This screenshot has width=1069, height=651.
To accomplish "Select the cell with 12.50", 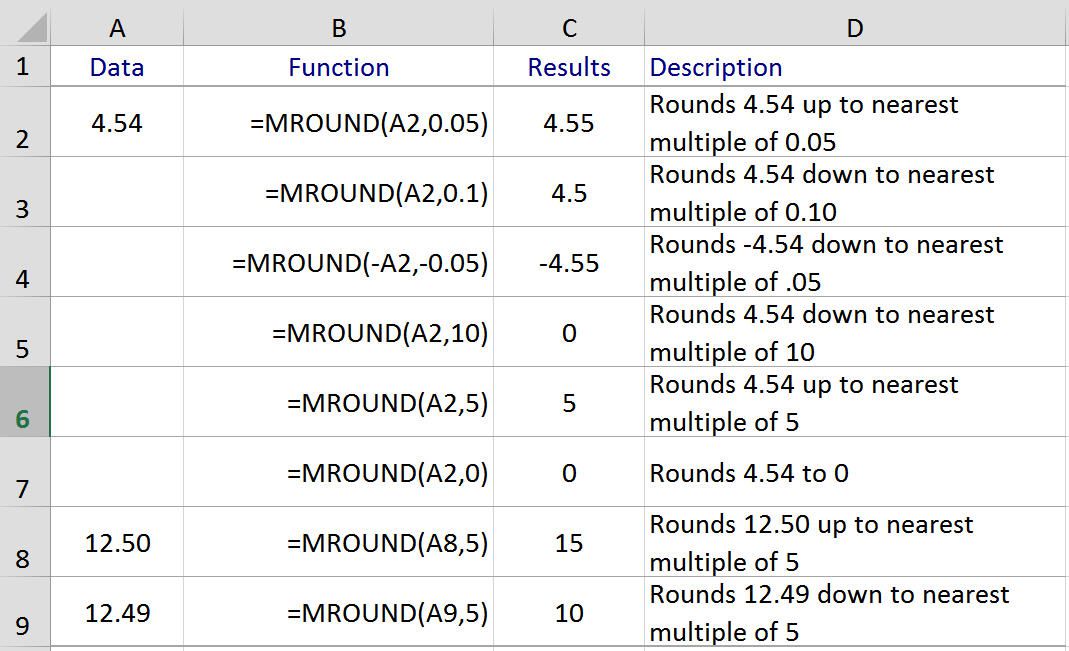I will click(117, 543).
